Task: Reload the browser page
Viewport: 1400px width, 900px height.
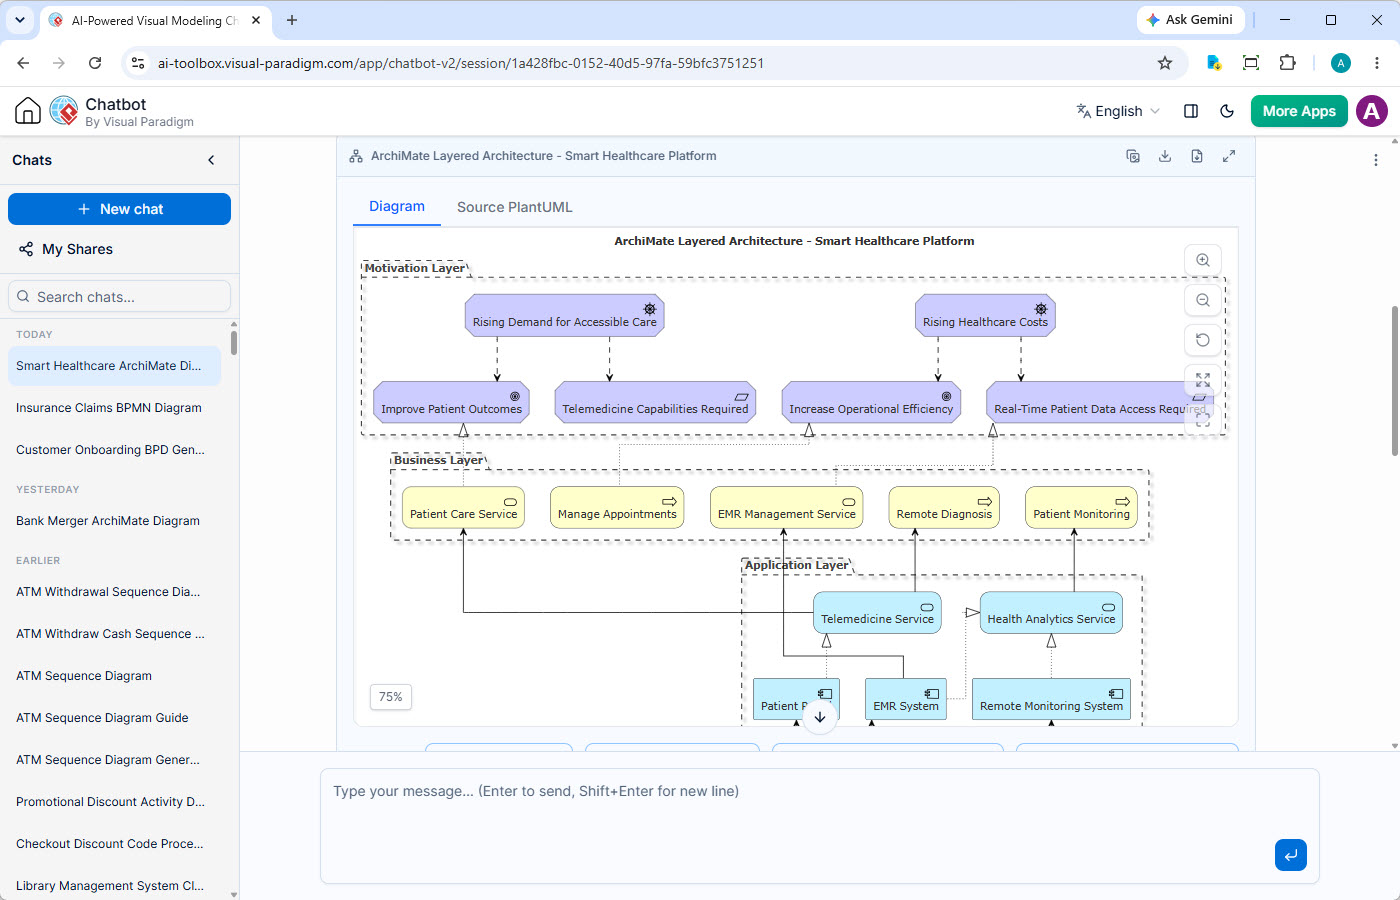Action: (95, 63)
